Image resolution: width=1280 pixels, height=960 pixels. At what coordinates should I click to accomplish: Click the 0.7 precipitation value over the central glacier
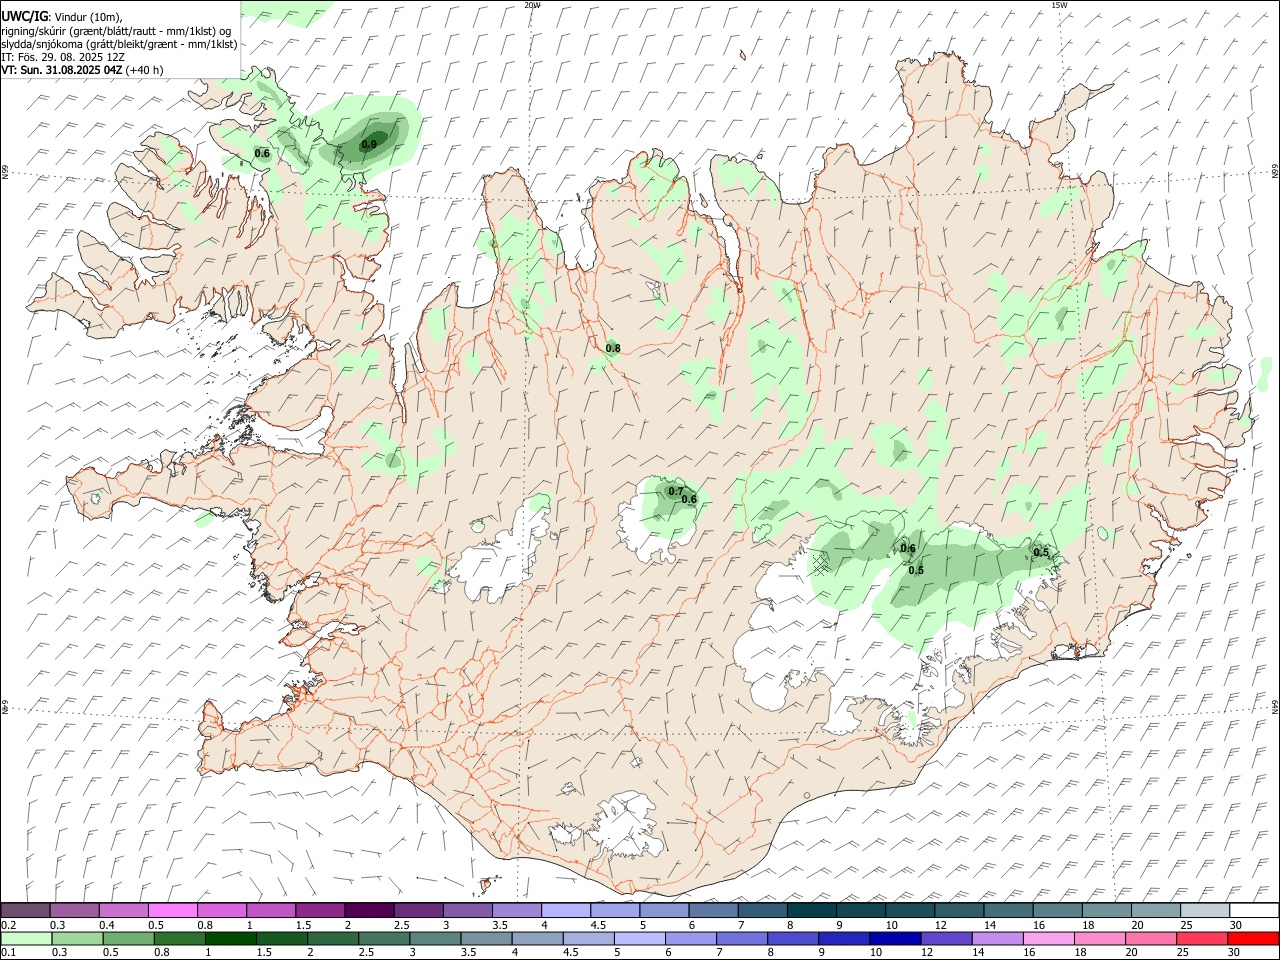click(676, 491)
